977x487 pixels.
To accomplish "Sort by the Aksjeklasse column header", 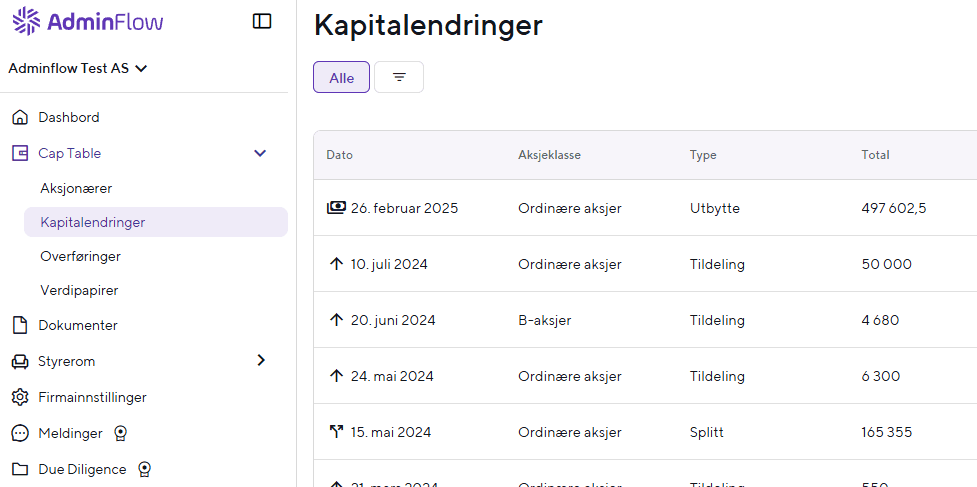I will [x=550, y=155].
